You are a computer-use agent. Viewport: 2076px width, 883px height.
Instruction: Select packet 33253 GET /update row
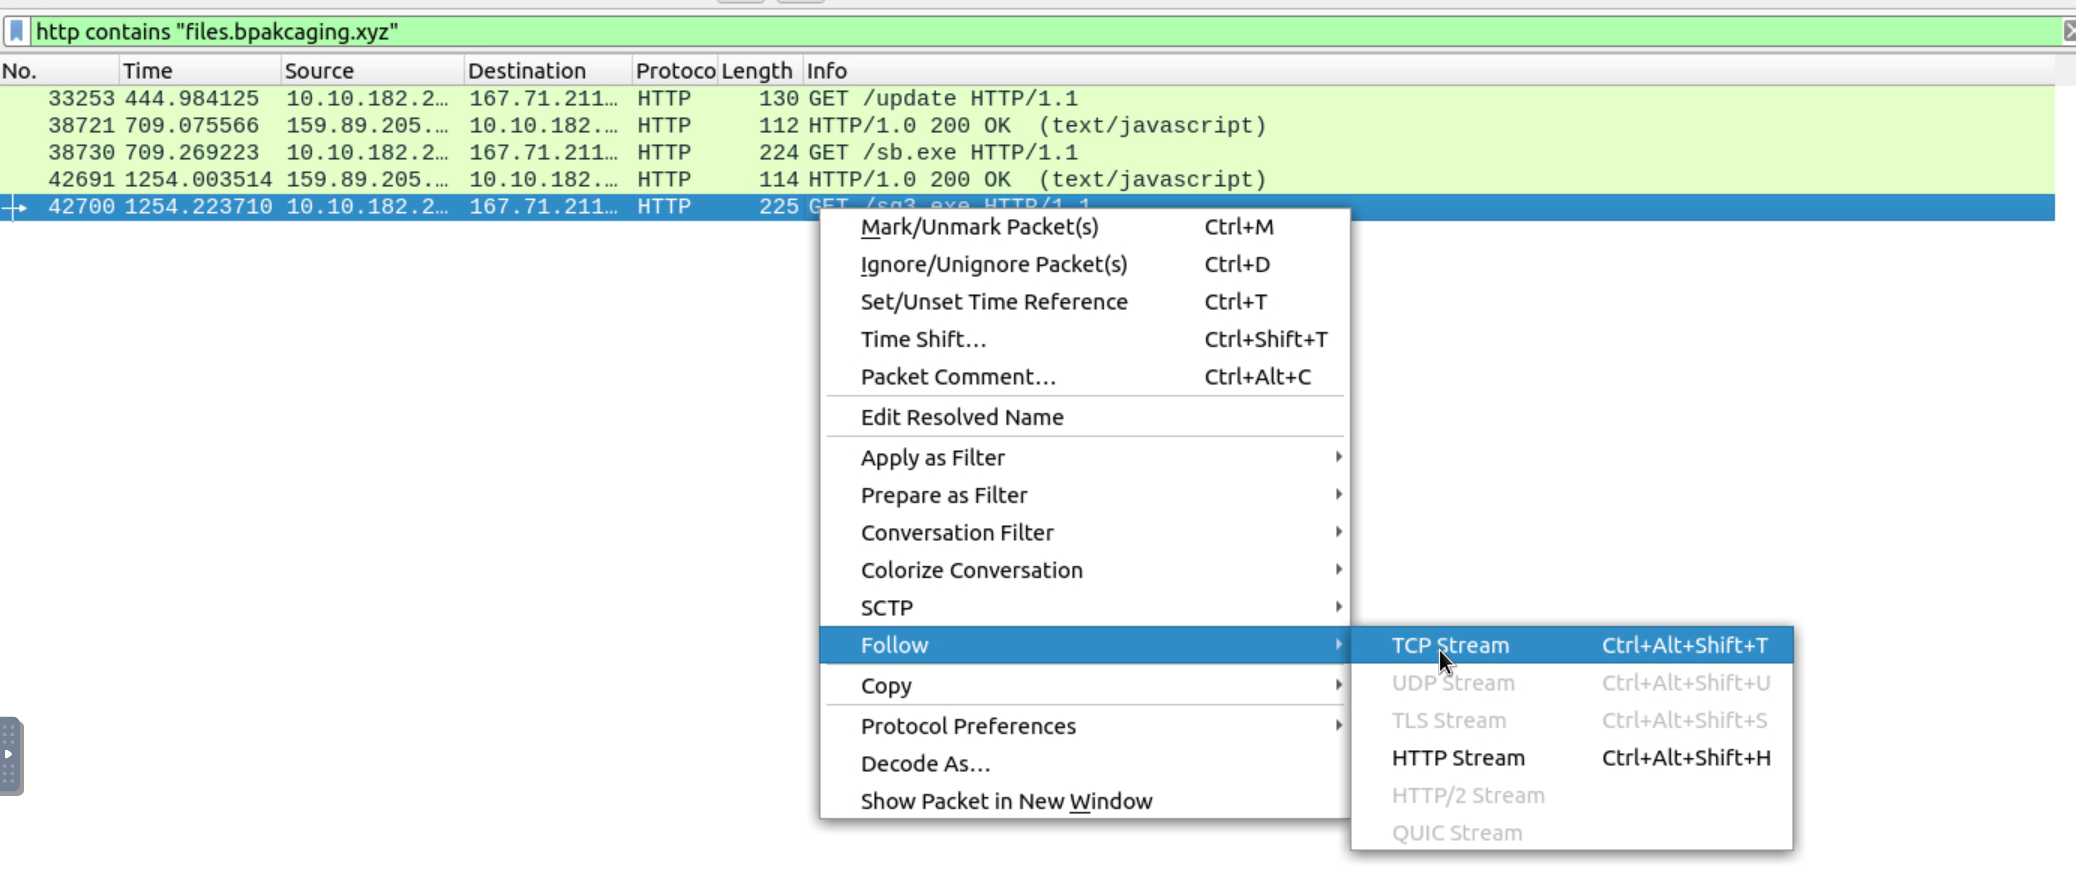click(1027, 98)
